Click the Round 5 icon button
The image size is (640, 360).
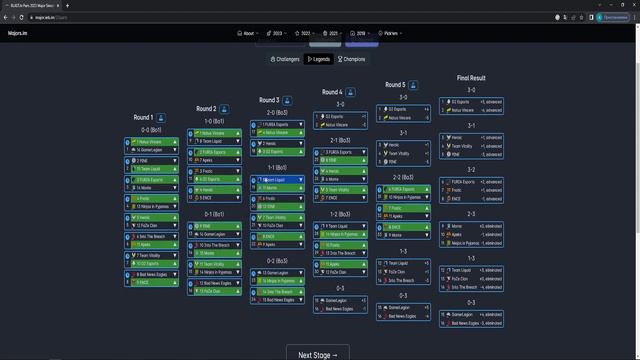[413, 85]
